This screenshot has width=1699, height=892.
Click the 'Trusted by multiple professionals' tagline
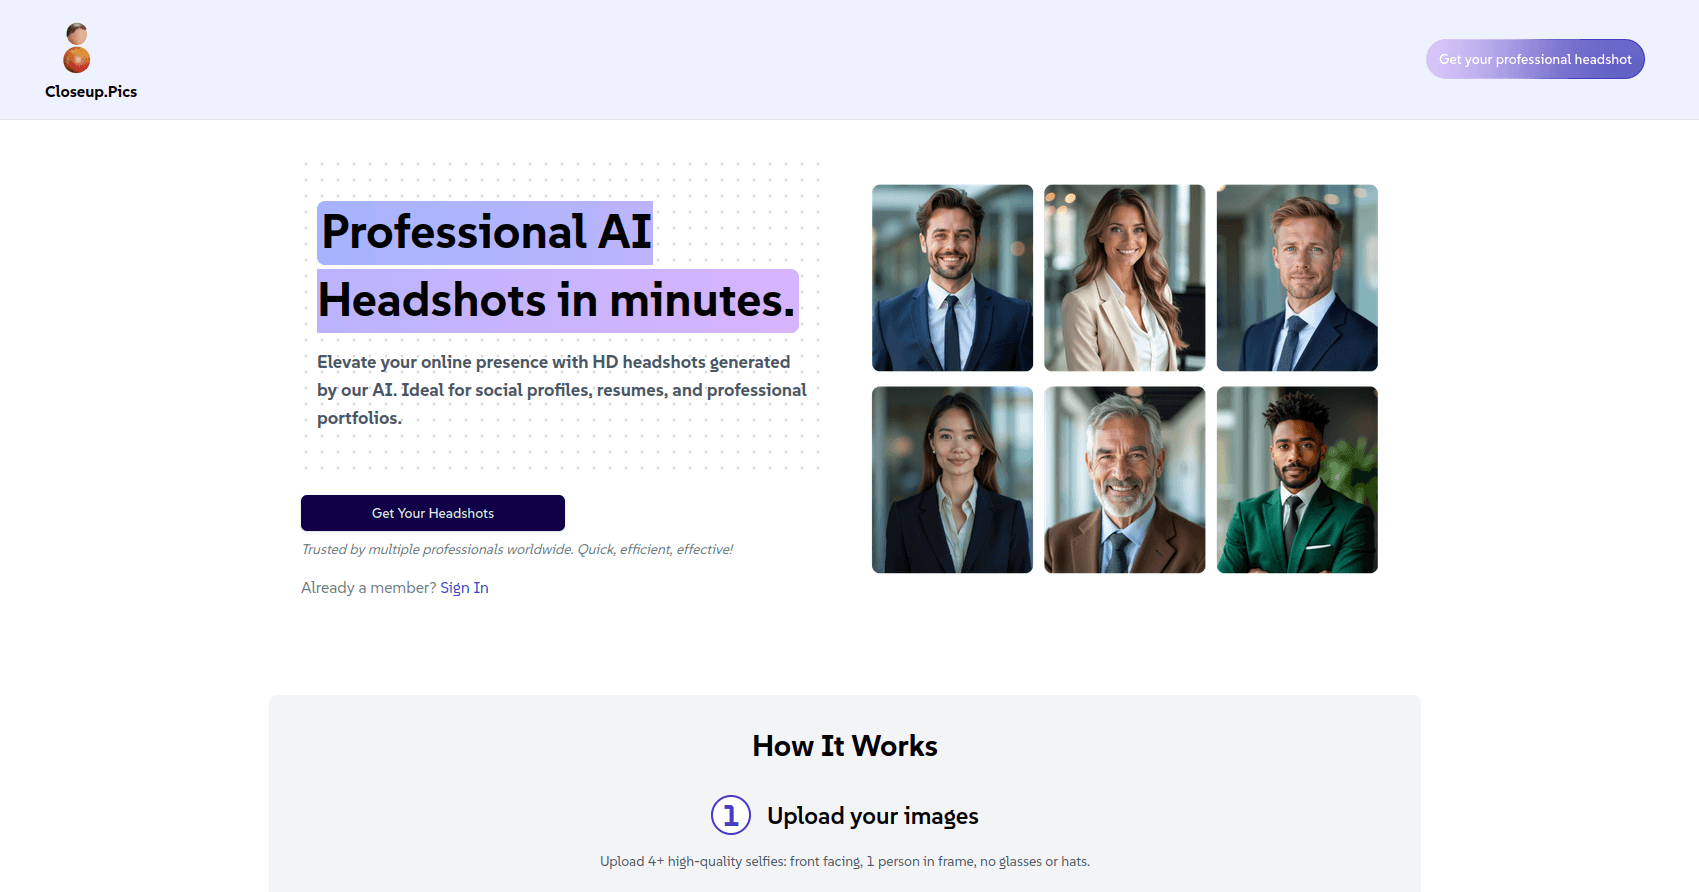[517, 550]
